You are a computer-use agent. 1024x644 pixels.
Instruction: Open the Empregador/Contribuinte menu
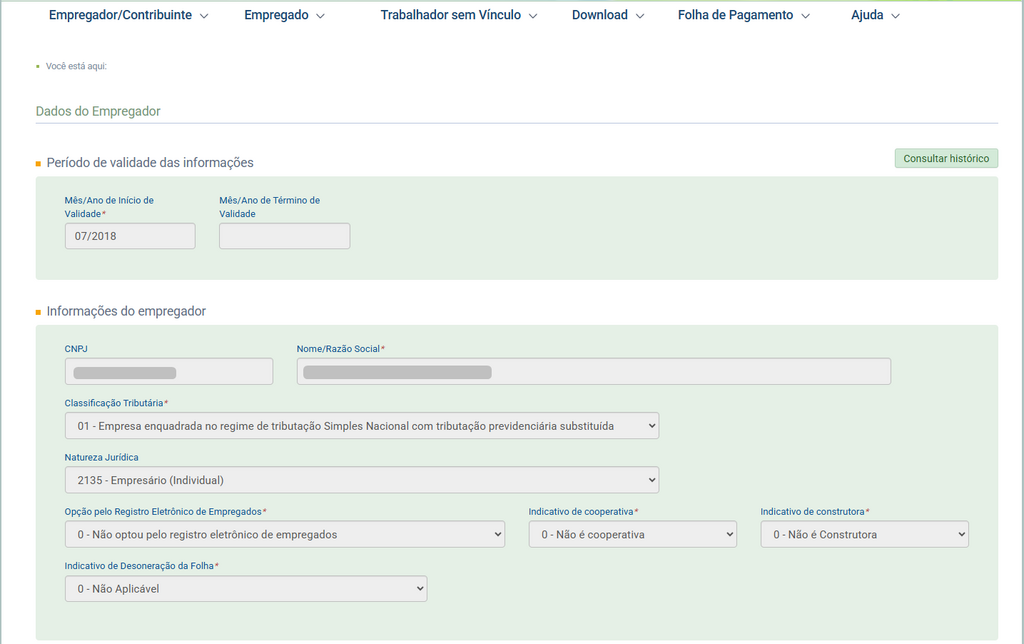(128, 16)
